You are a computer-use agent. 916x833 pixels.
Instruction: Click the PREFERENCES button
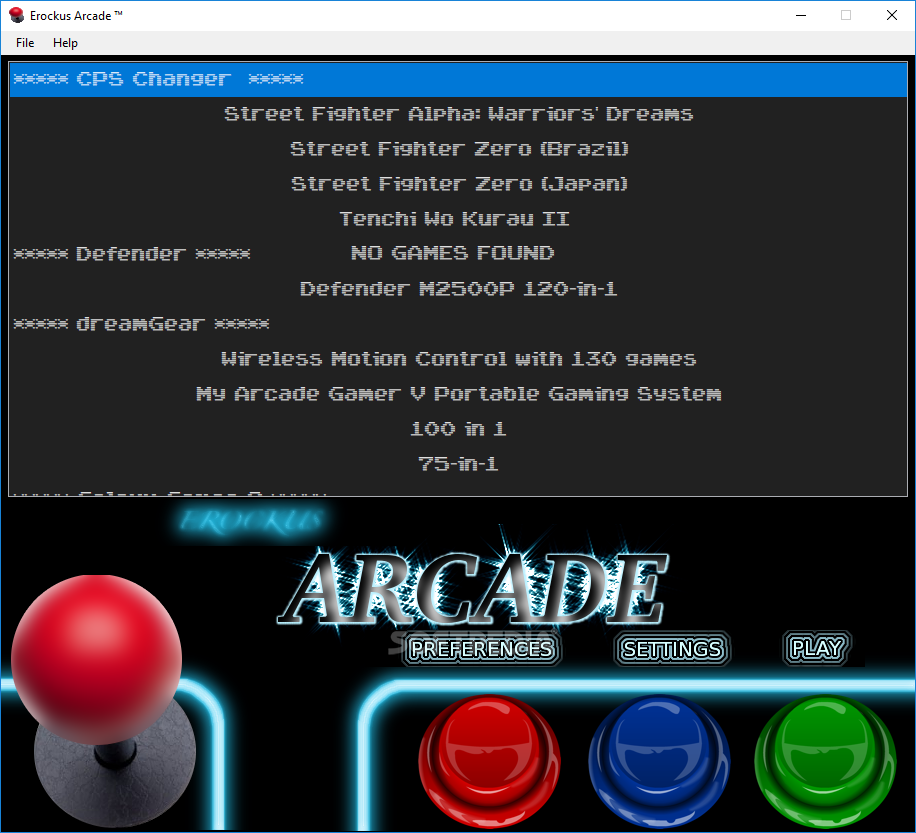click(481, 648)
